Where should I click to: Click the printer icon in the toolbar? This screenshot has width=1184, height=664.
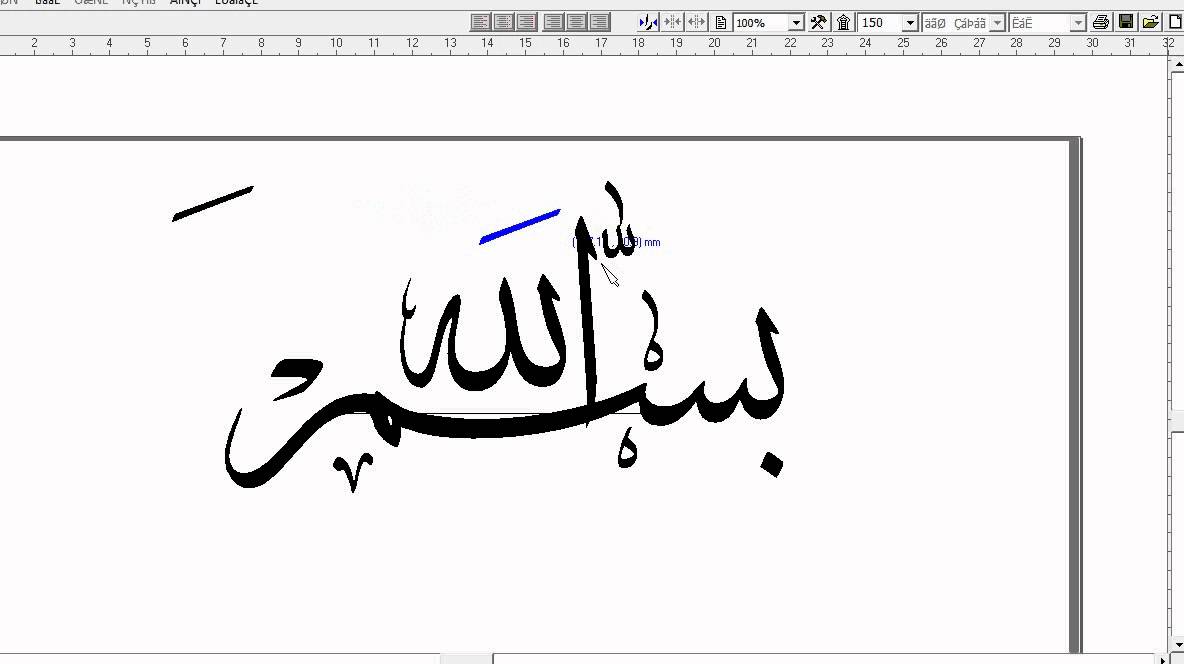pos(1101,22)
